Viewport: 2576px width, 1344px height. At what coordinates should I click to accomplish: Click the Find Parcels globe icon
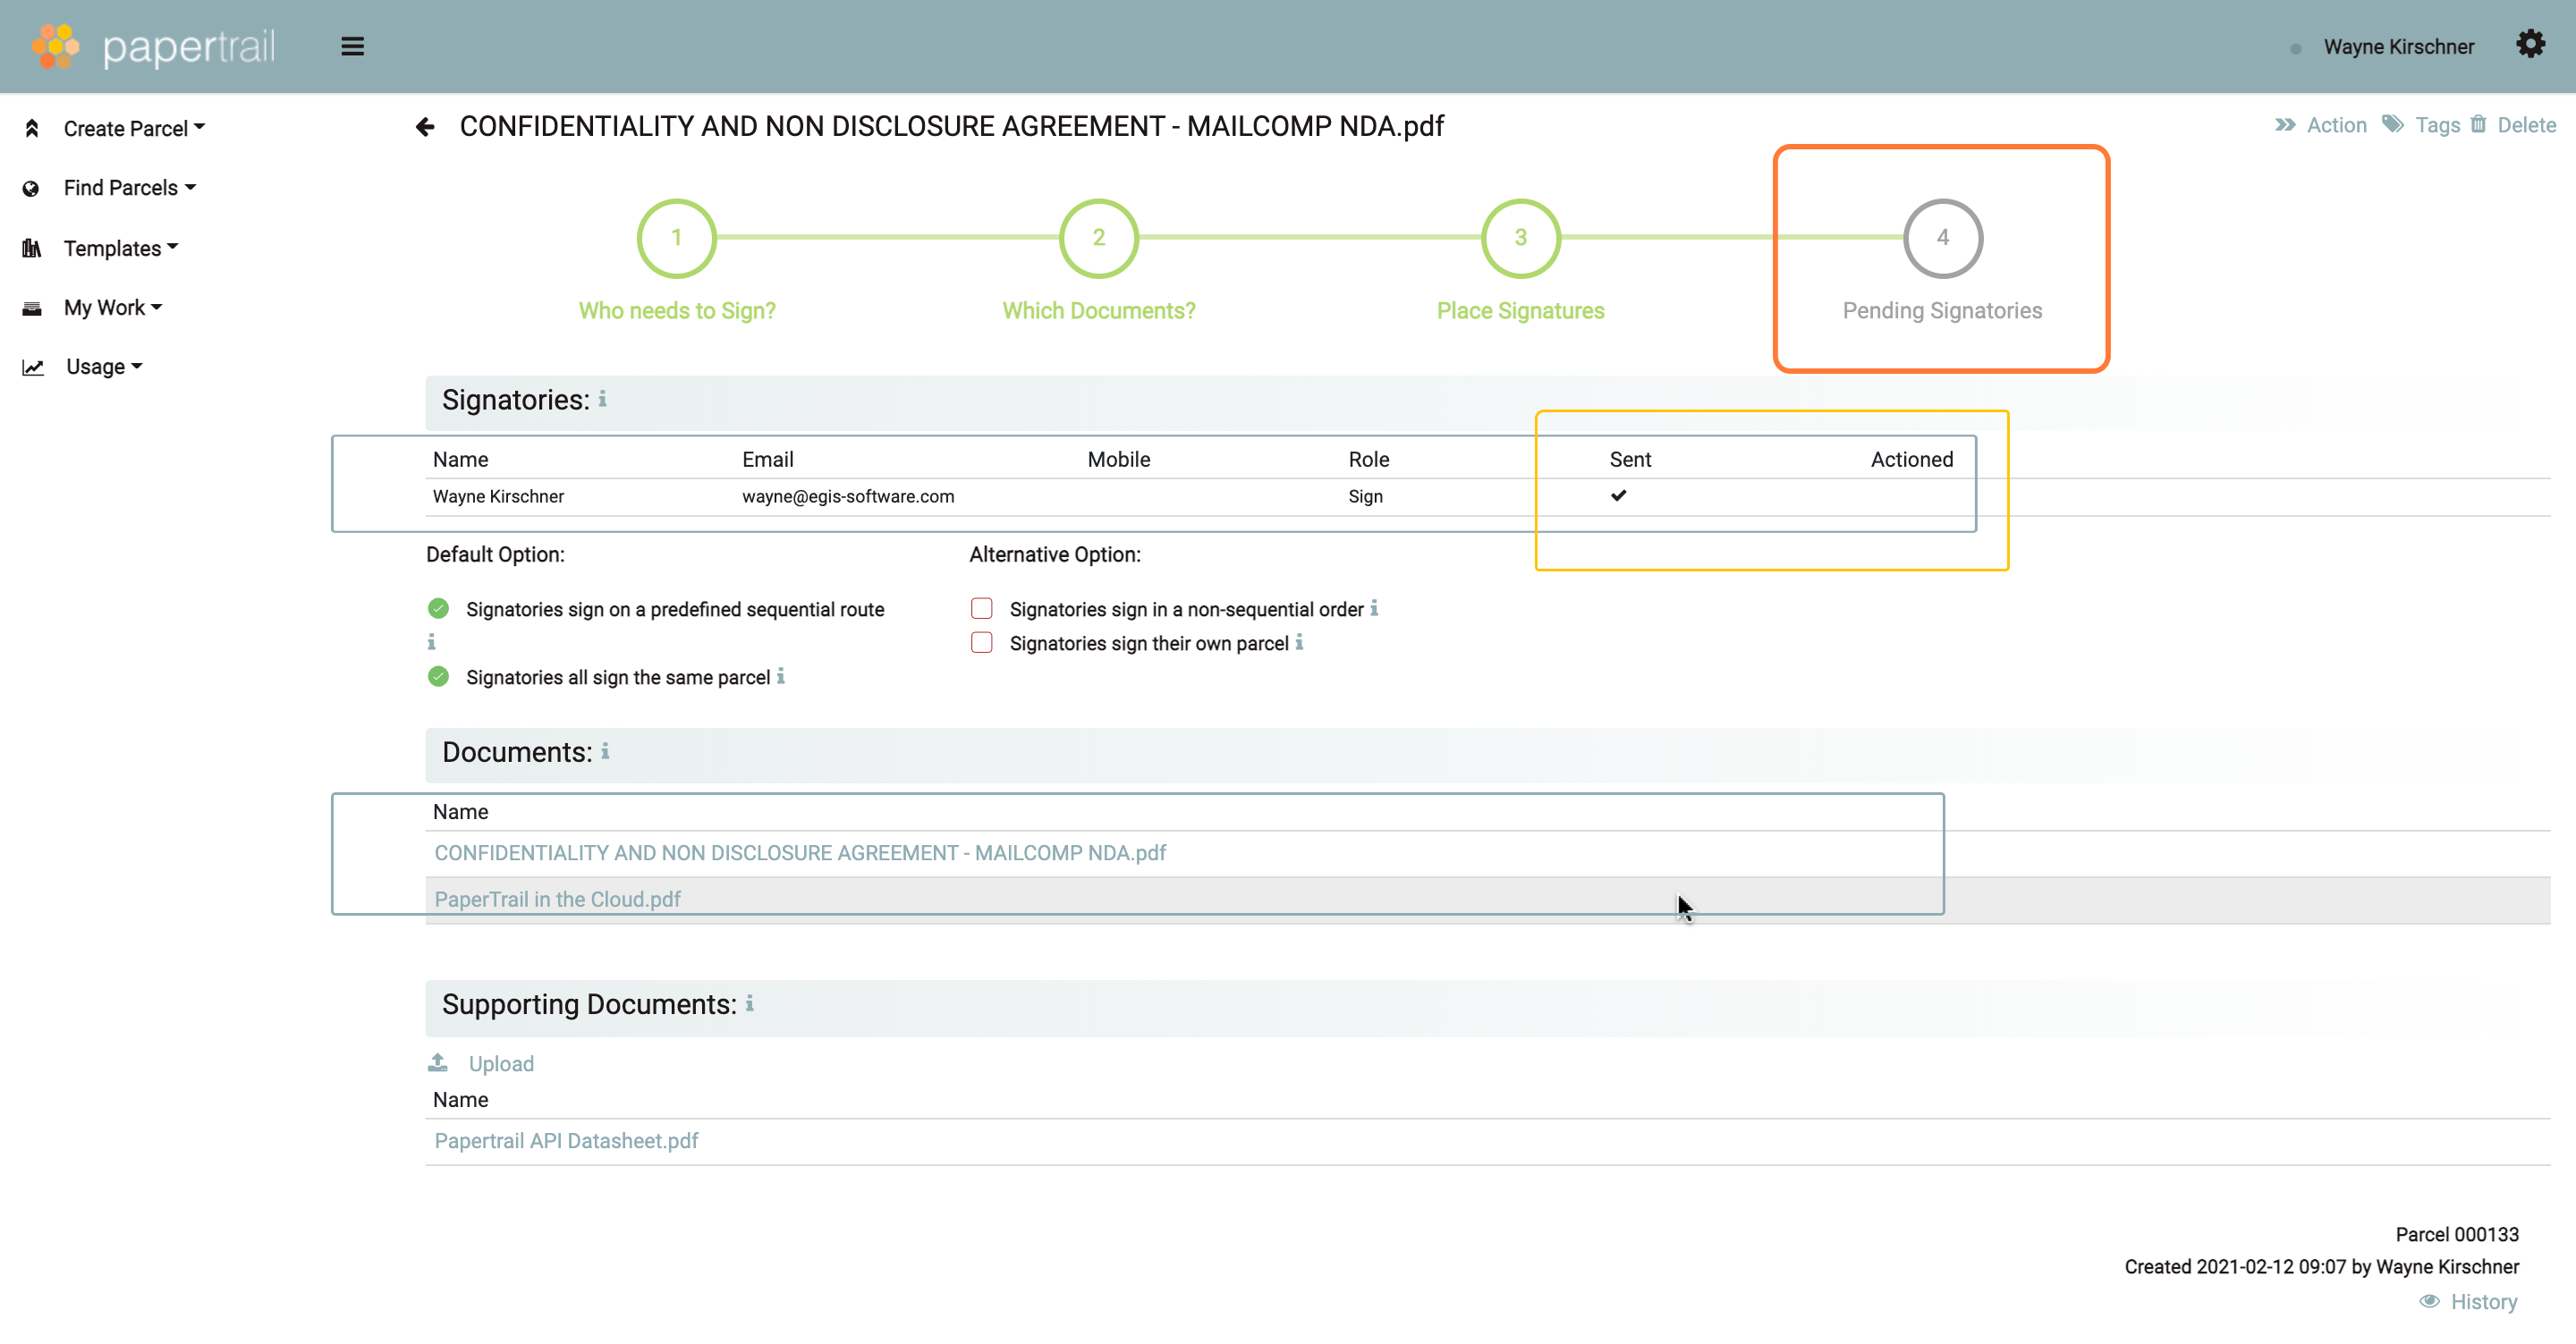(x=31, y=188)
